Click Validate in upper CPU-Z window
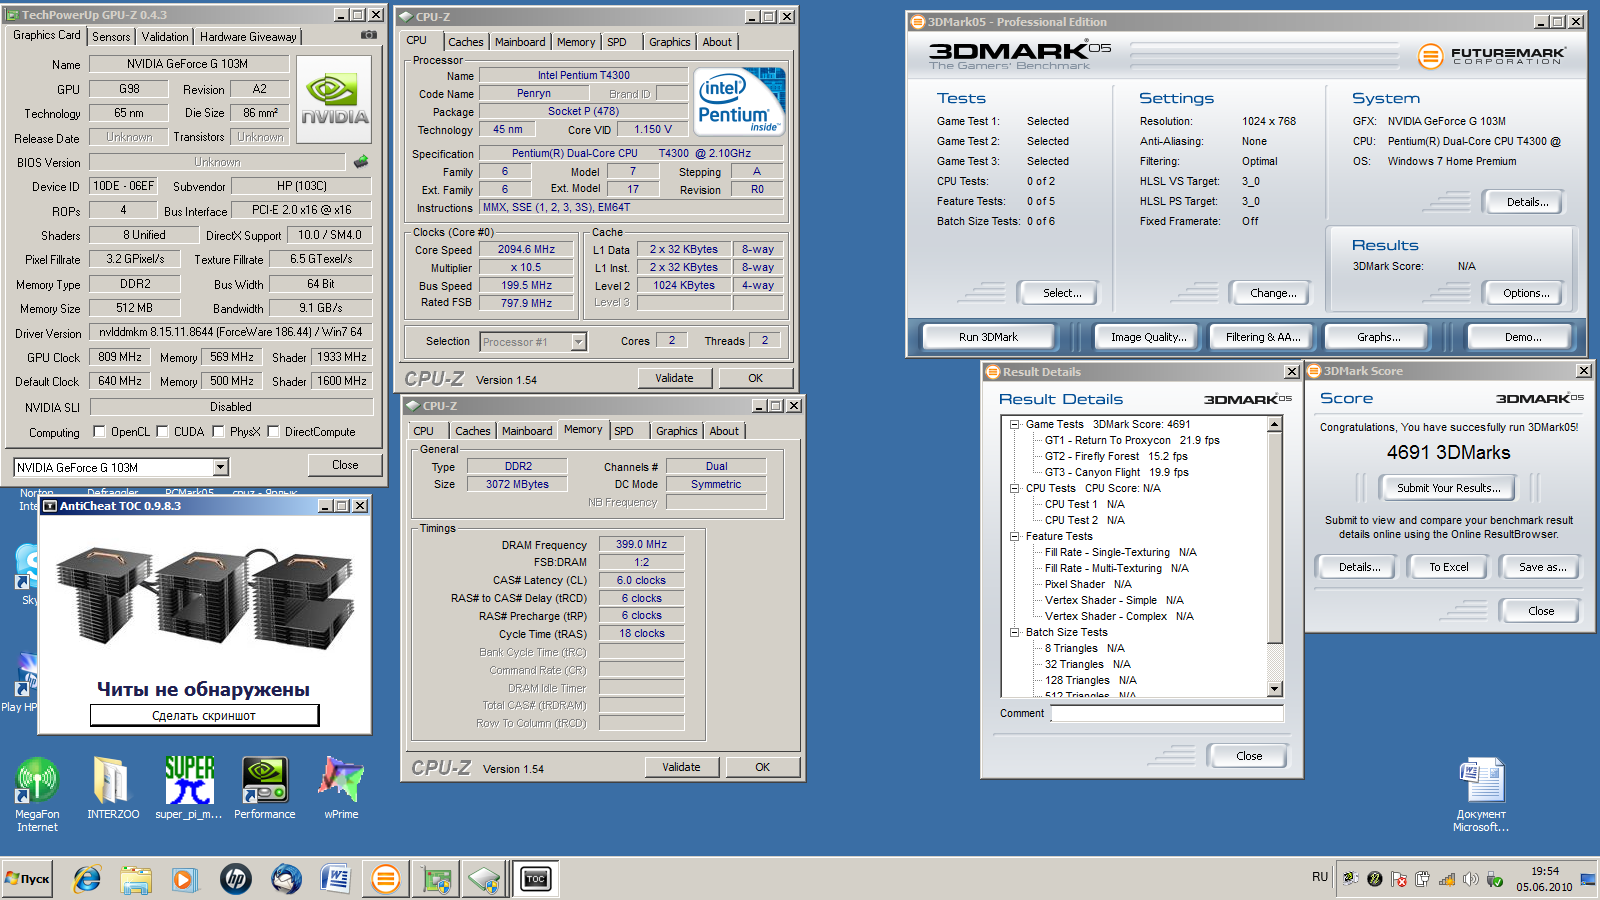1600x900 pixels. [x=674, y=378]
